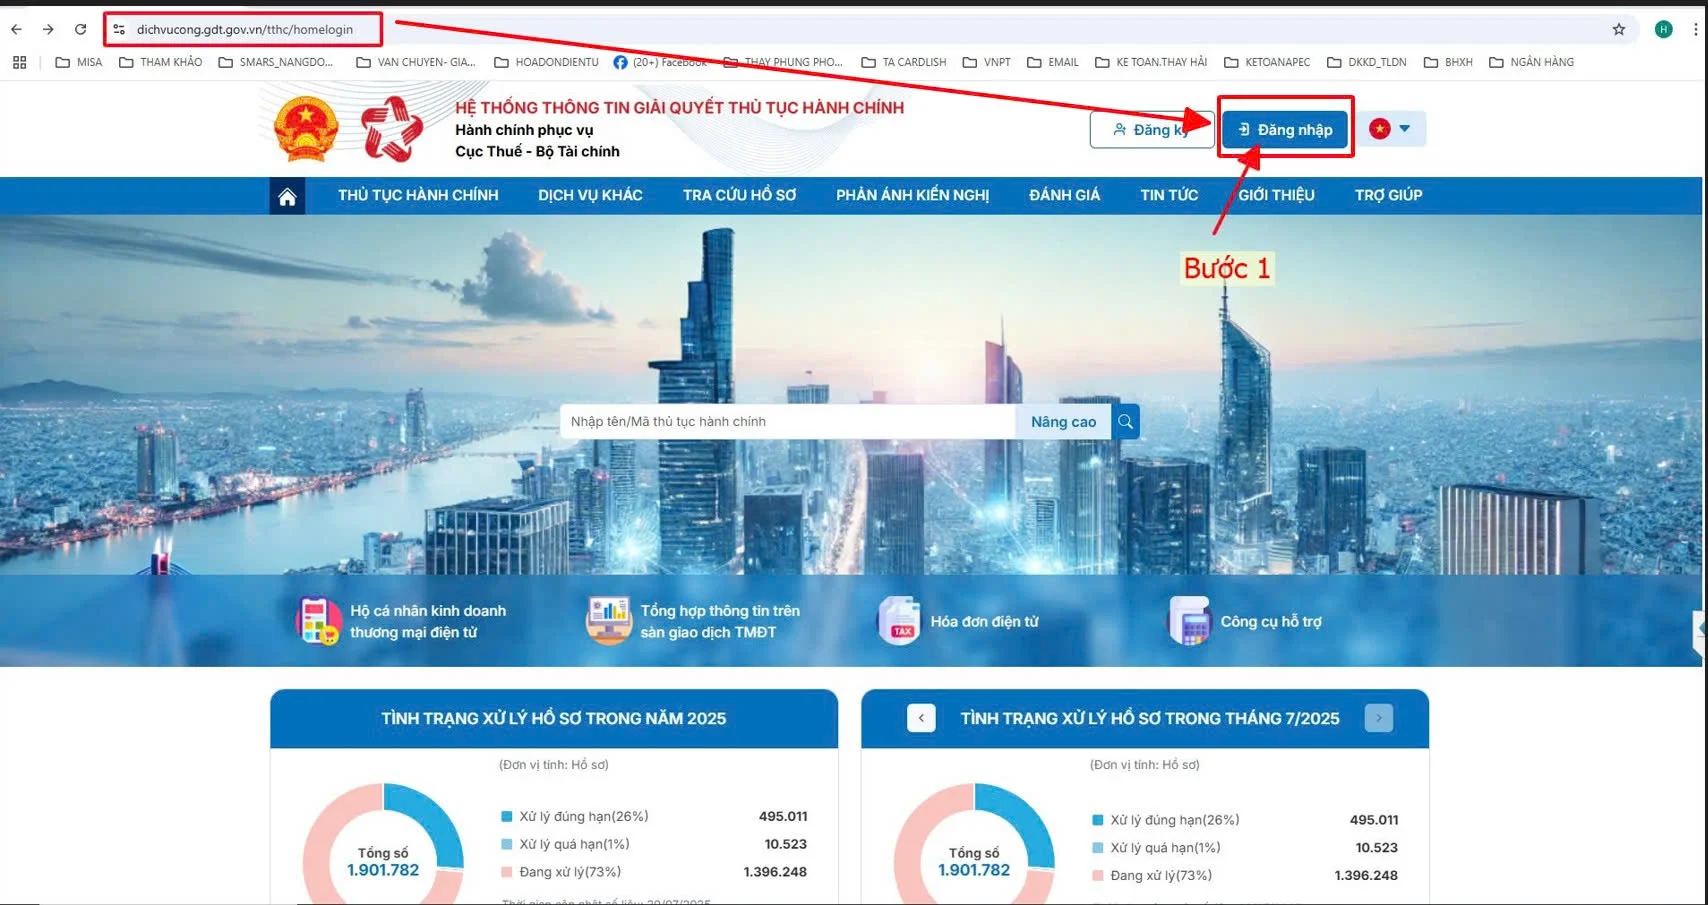Click the 2025 panel's Xử lý quá hạn(1%) legend
The image size is (1708, 905).
565,844
